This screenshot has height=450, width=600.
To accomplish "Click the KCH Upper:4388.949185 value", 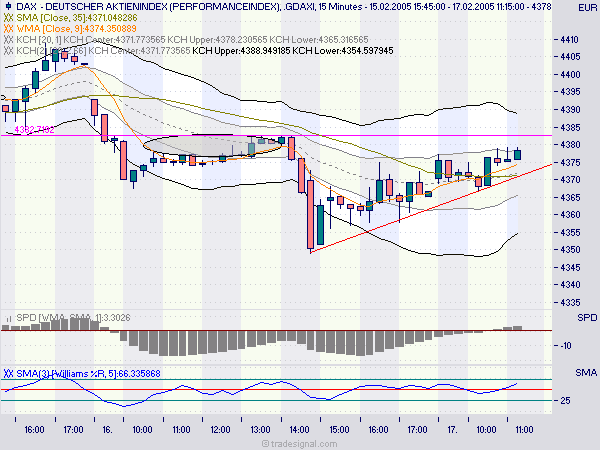I will [x=241, y=51].
